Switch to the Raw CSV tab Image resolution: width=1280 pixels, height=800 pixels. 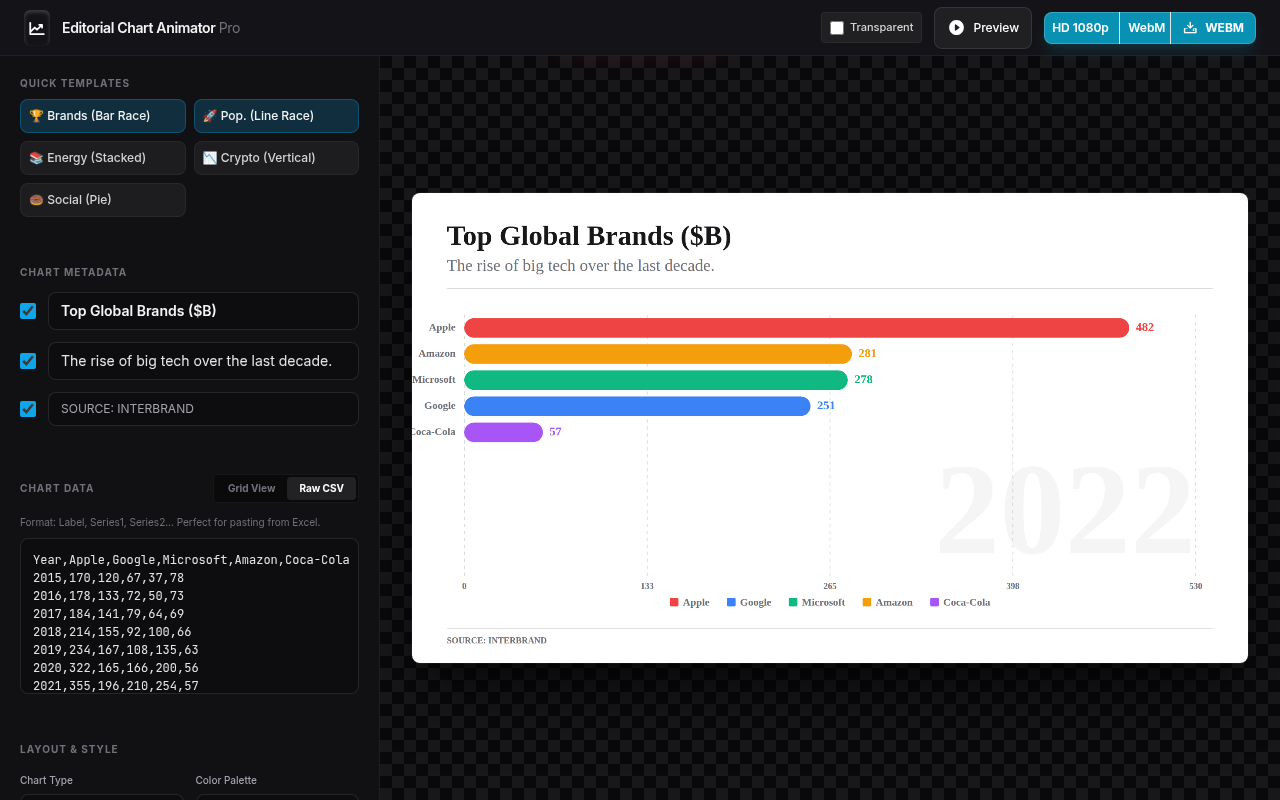321,488
